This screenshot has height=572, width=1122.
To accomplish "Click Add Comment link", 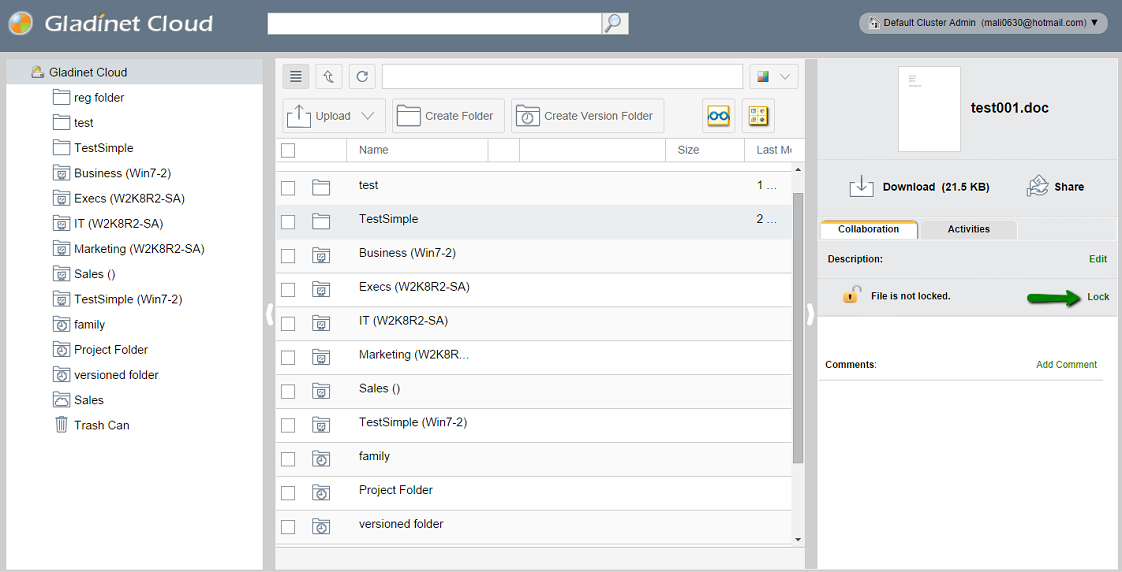I will (x=1066, y=364).
